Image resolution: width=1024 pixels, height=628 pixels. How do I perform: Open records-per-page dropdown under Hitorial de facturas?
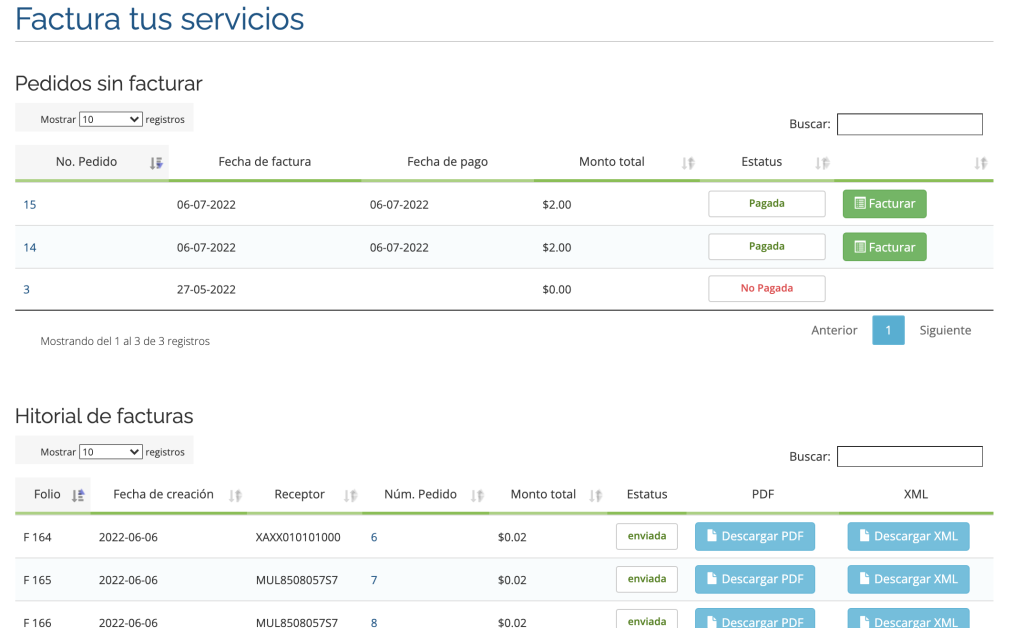click(x=110, y=452)
